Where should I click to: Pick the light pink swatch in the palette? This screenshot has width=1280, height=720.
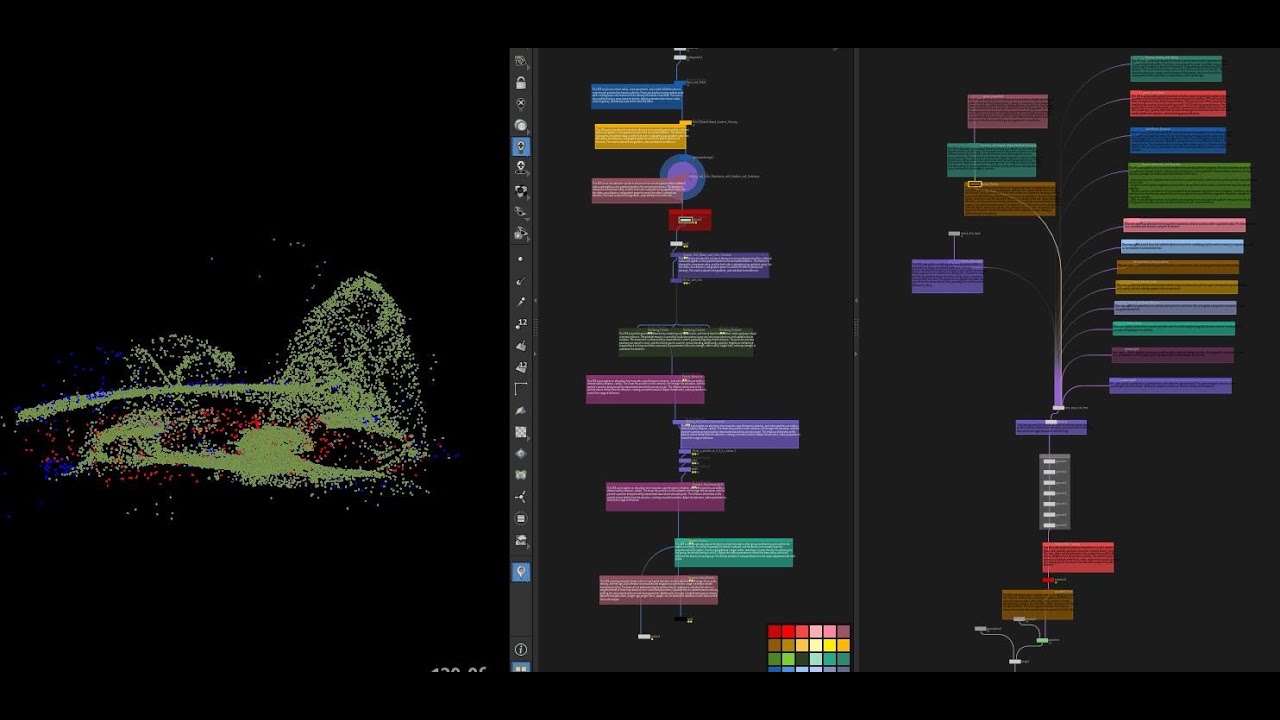[816, 631]
